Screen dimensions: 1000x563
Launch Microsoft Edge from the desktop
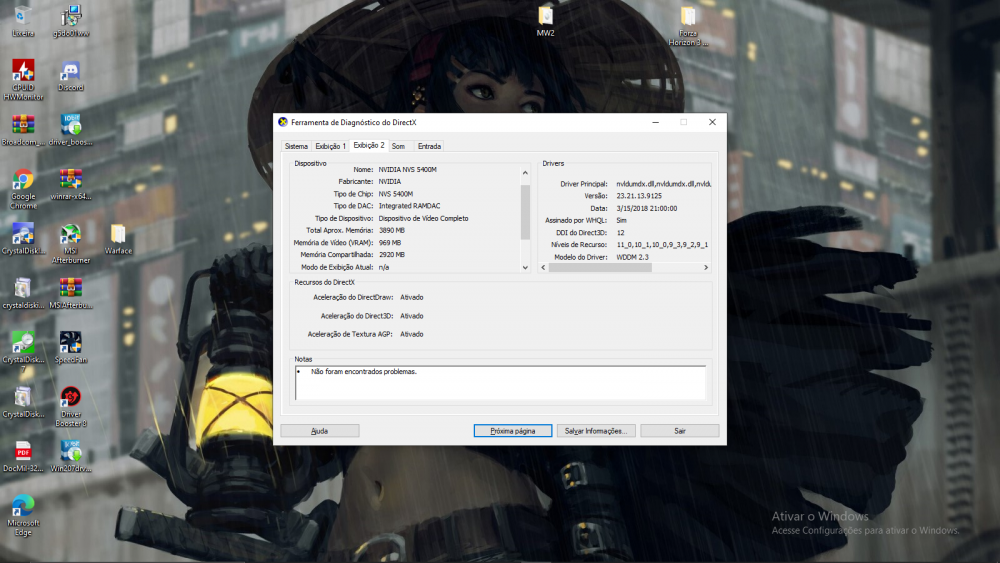(23, 513)
